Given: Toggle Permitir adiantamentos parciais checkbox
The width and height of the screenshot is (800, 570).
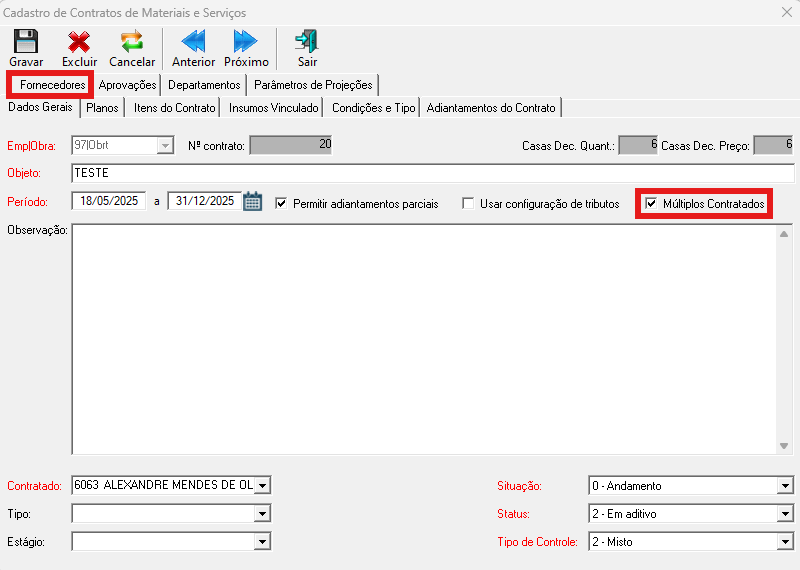Looking at the screenshot, I should [281, 204].
